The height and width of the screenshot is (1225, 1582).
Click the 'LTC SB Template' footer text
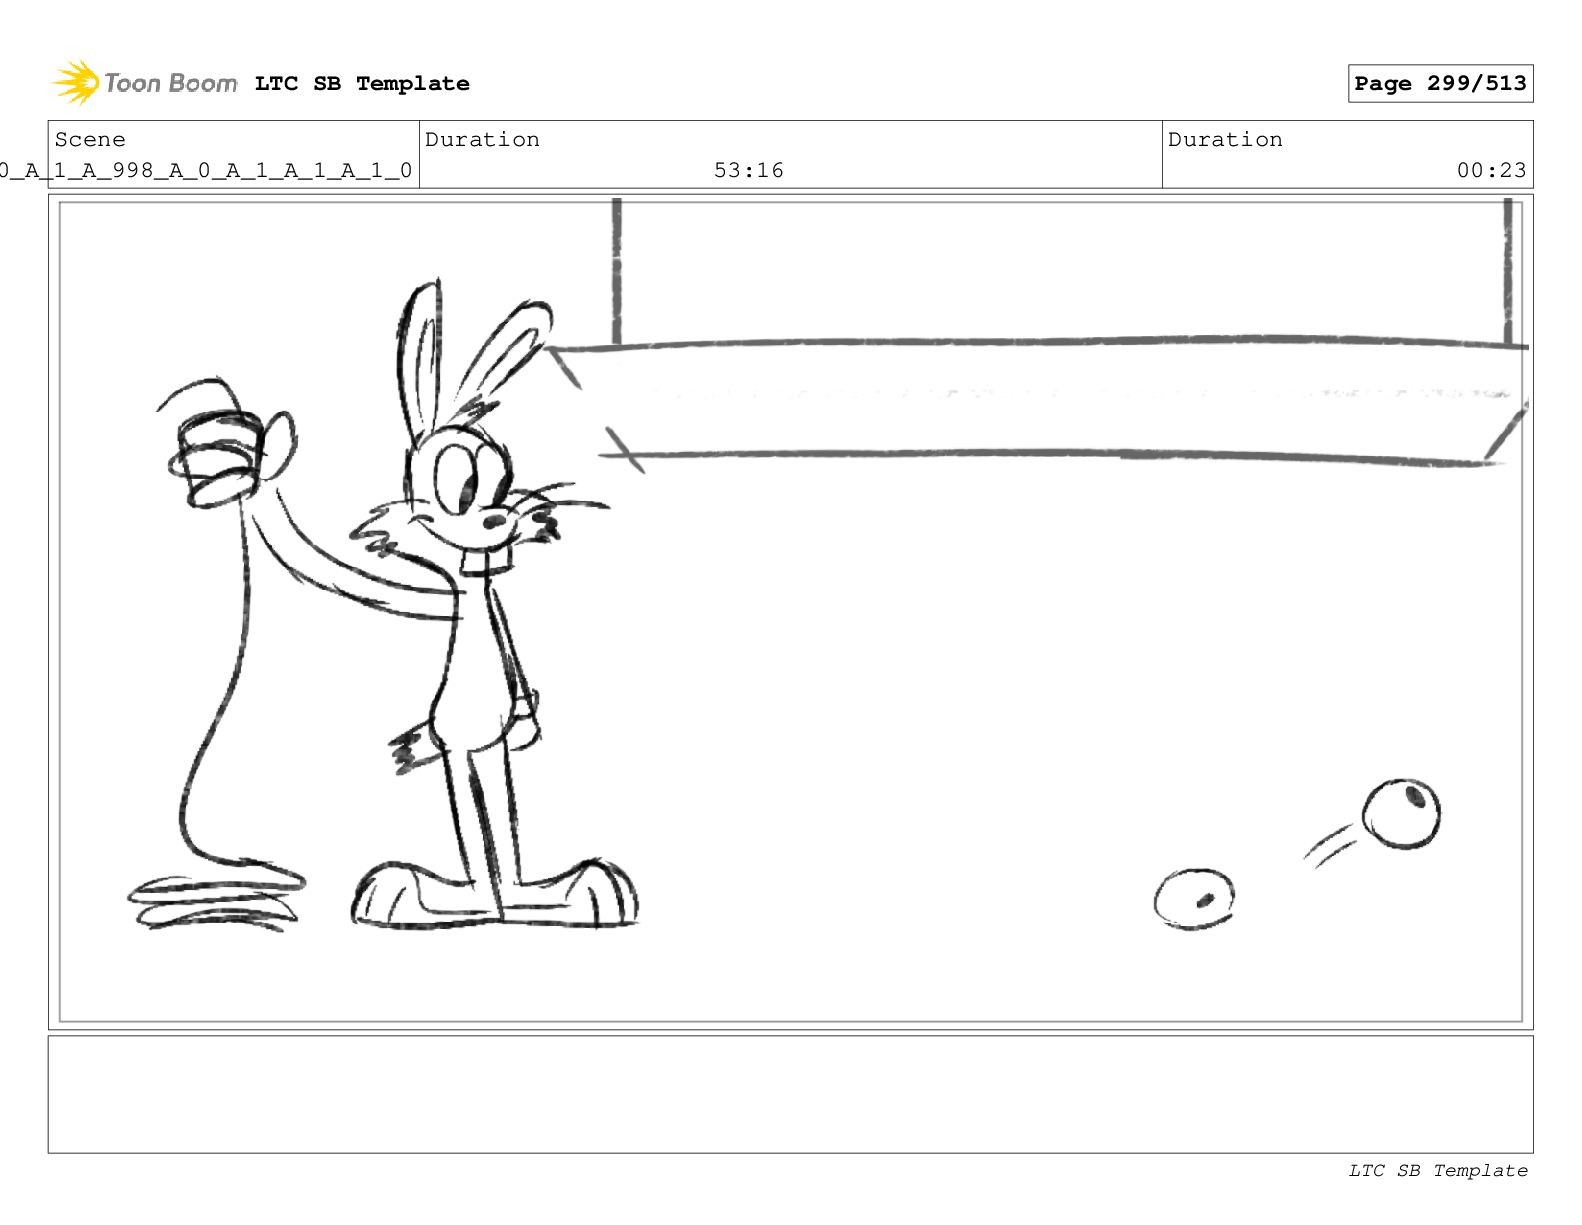point(1438,1170)
